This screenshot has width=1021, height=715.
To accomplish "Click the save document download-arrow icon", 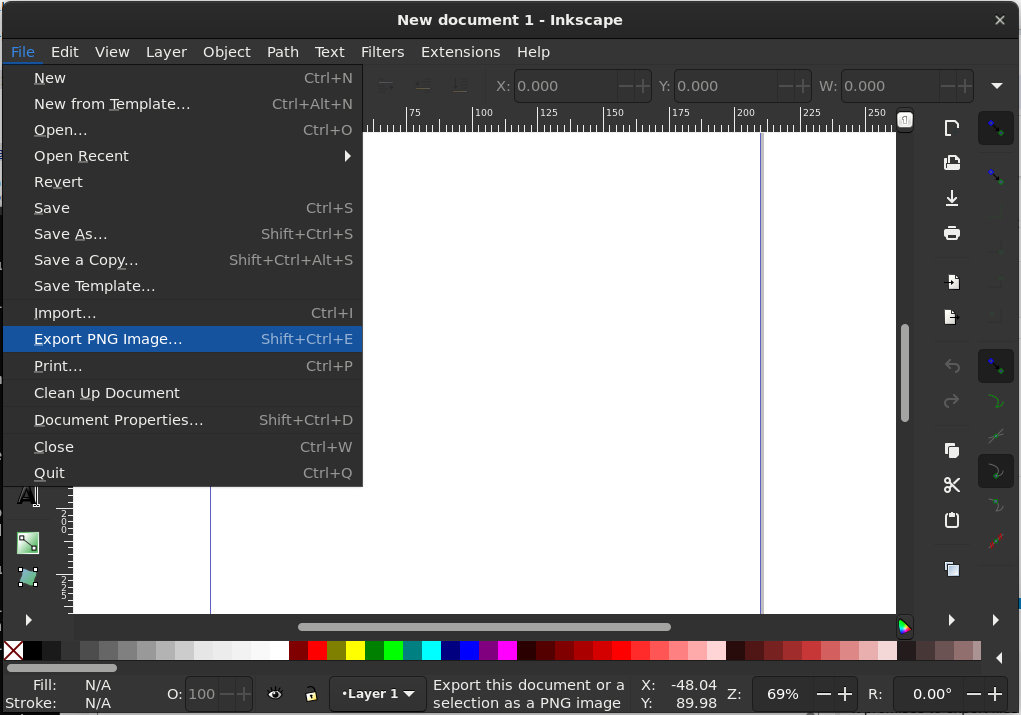I will [951, 198].
